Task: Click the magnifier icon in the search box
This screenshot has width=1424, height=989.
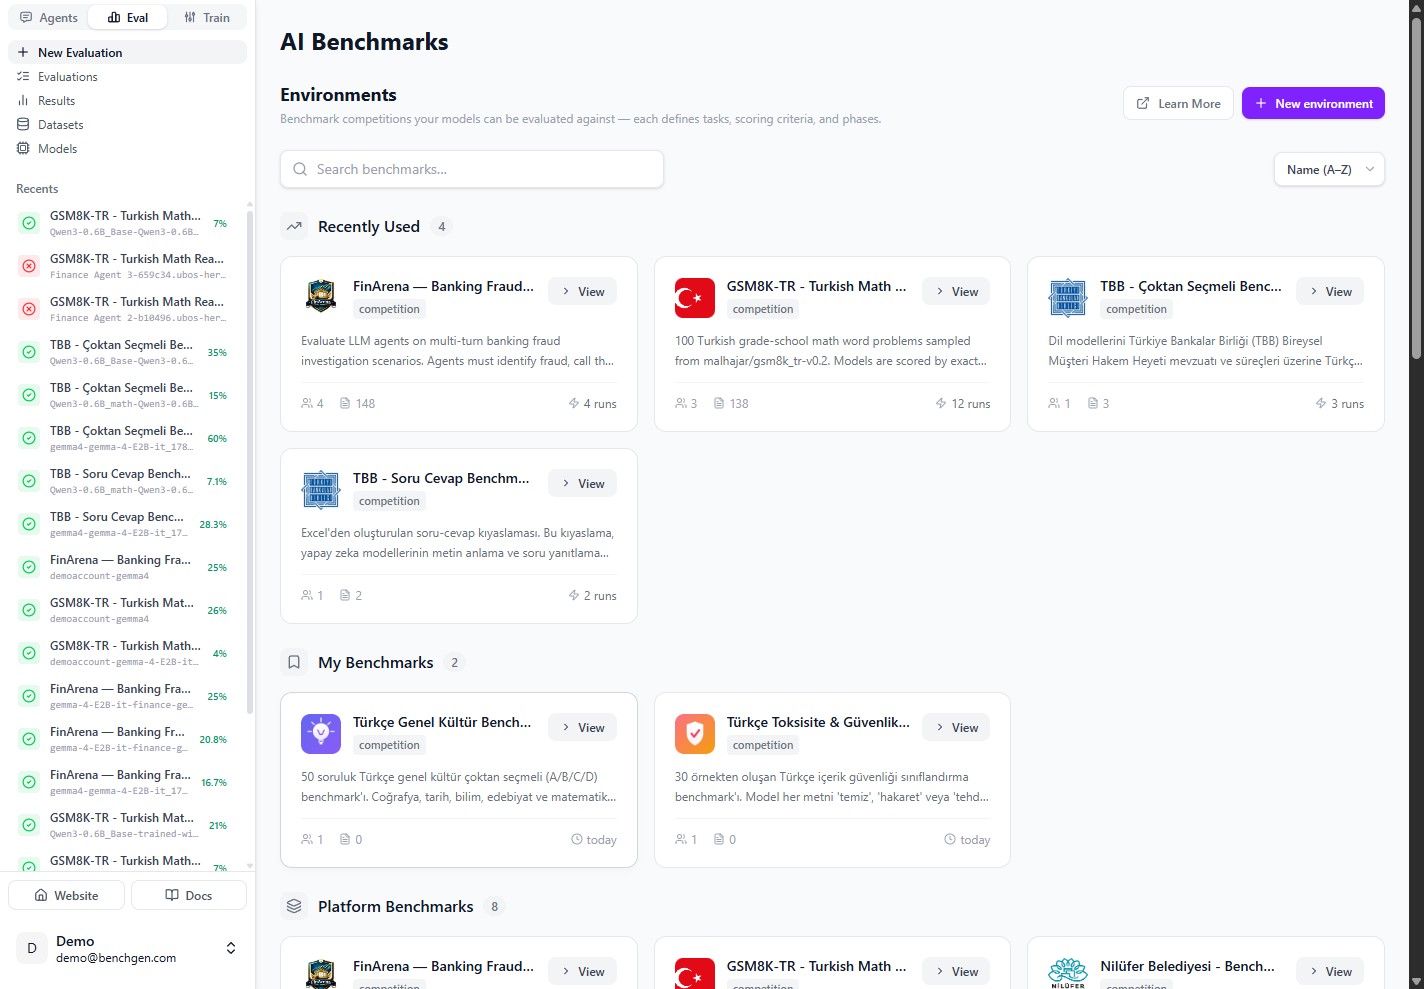Action: [300, 169]
